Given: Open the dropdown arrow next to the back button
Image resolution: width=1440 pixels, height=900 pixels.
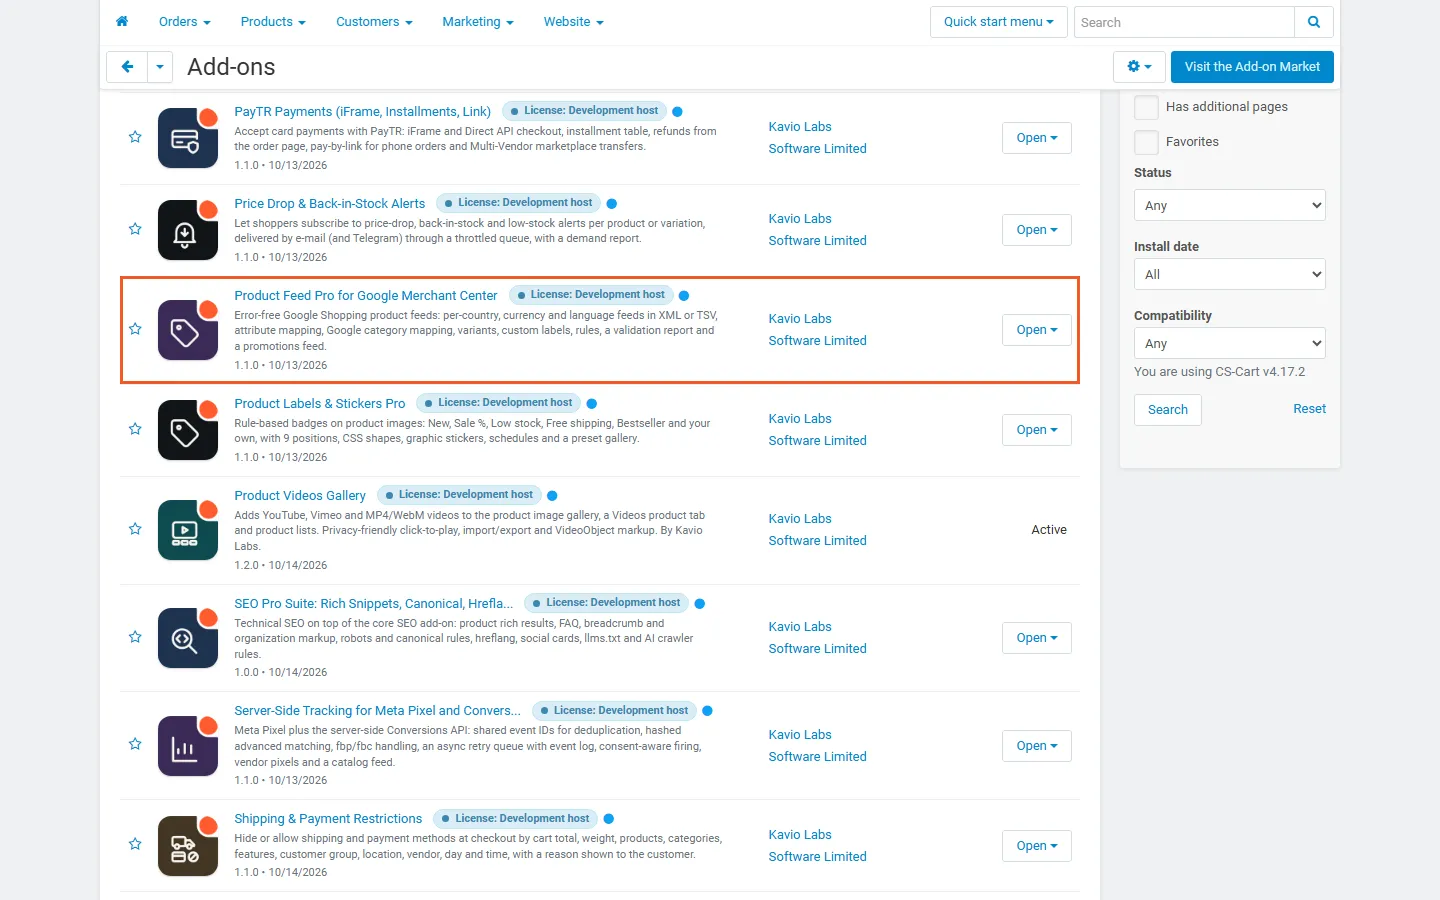Looking at the screenshot, I should point(160,67).
